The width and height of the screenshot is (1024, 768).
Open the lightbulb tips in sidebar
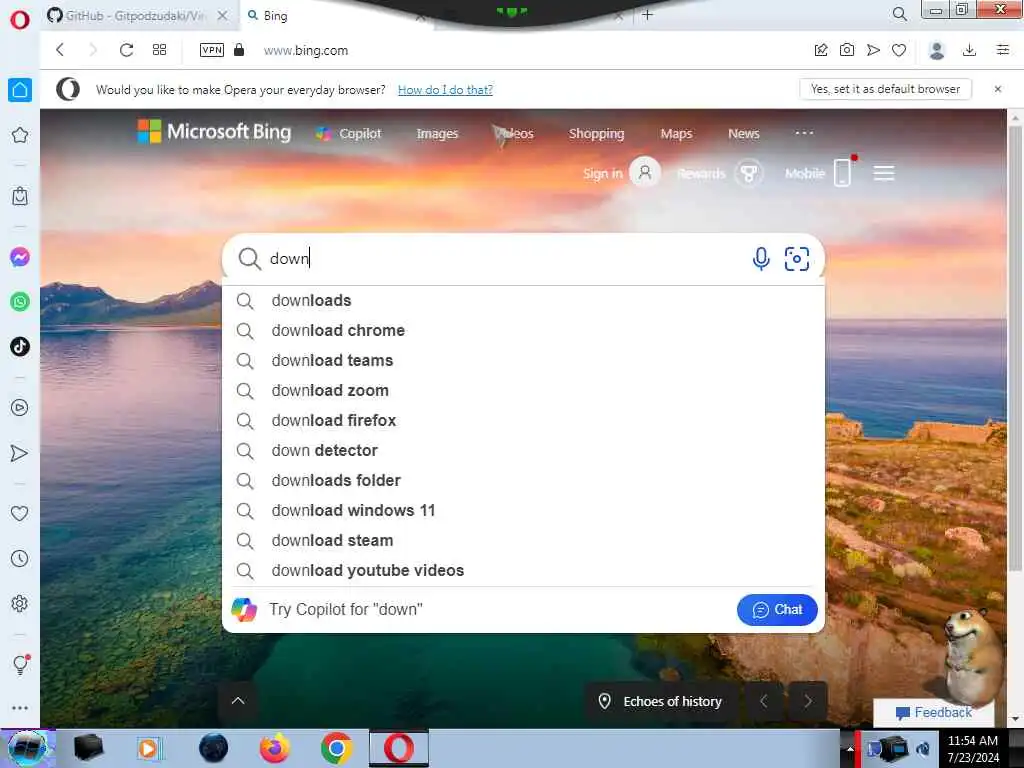click(x=20, y=664)
